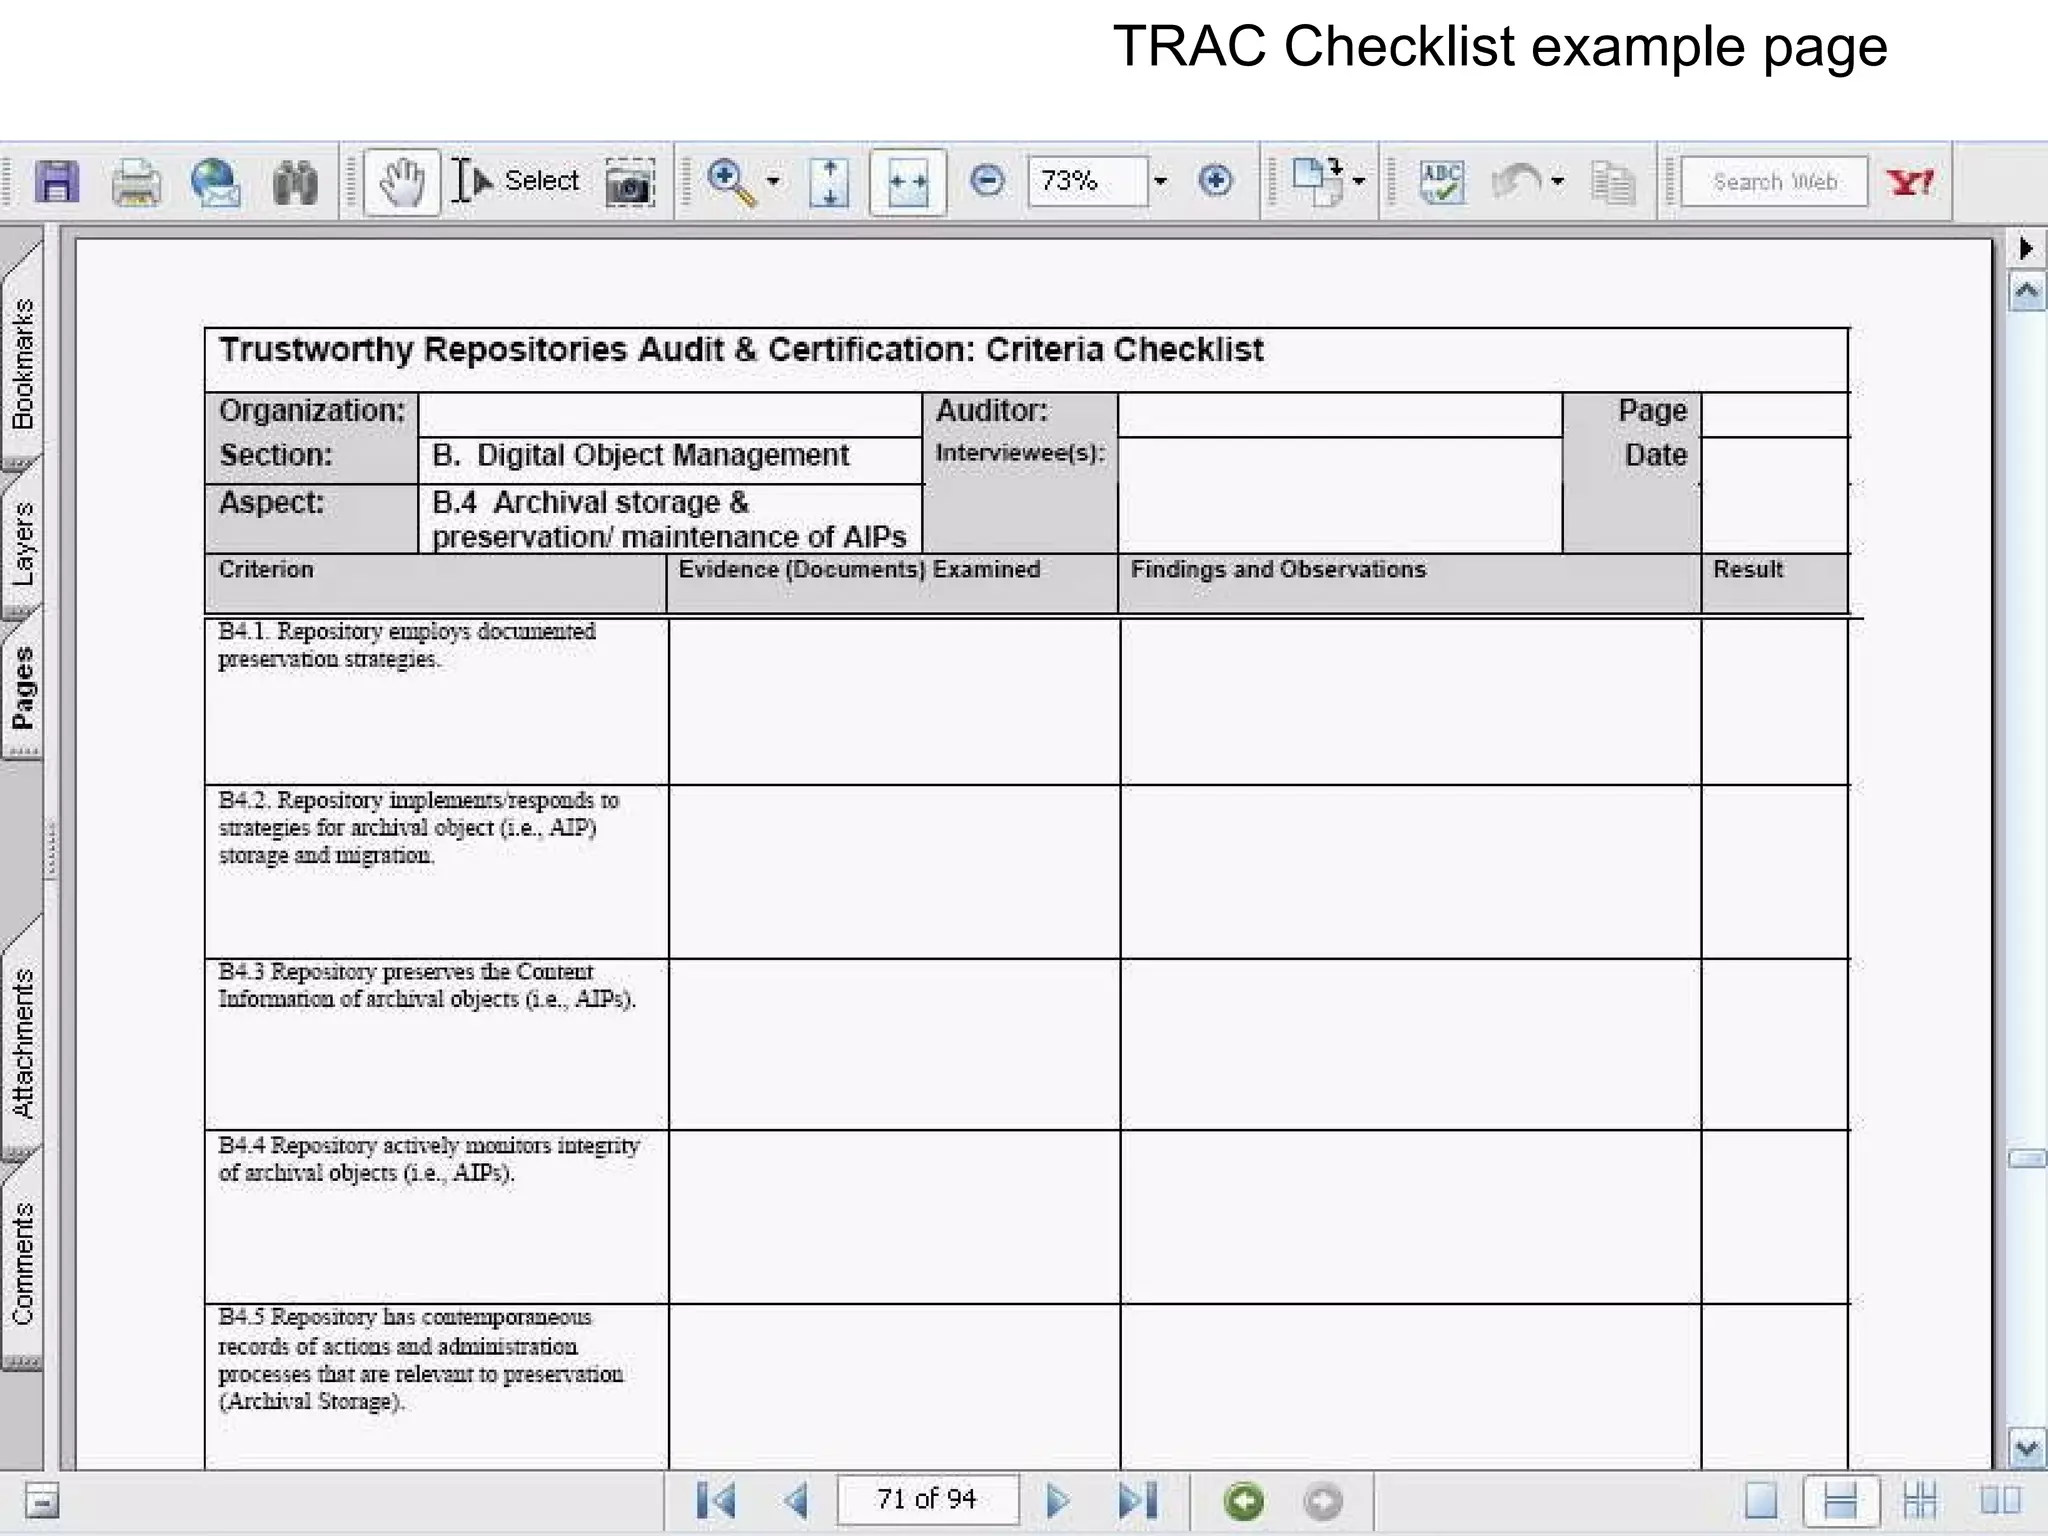Click grey Next View button
Image resolution: width=2048 pixels, height=1536 pixels.
(x=1323, y=1501)
